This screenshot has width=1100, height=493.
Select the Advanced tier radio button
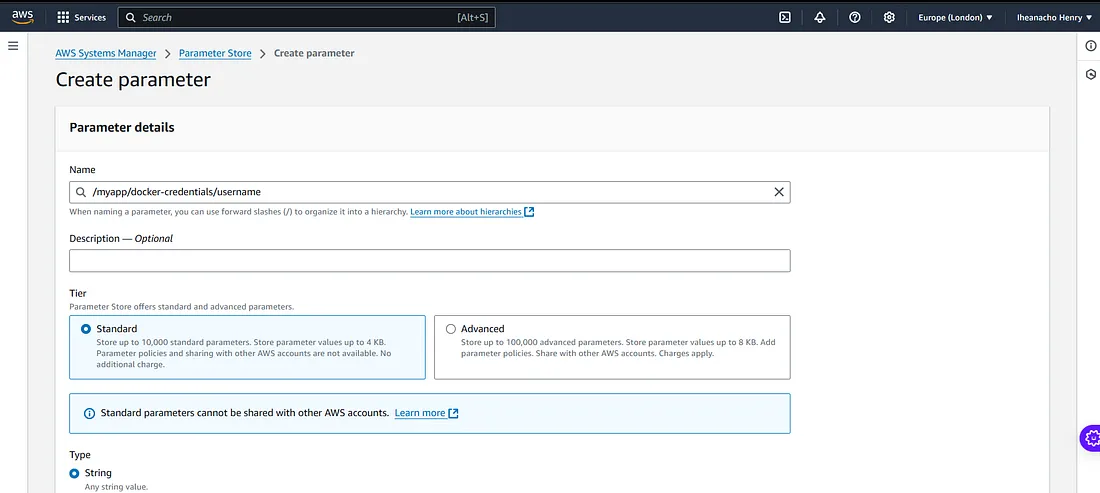tap(450, 328)
